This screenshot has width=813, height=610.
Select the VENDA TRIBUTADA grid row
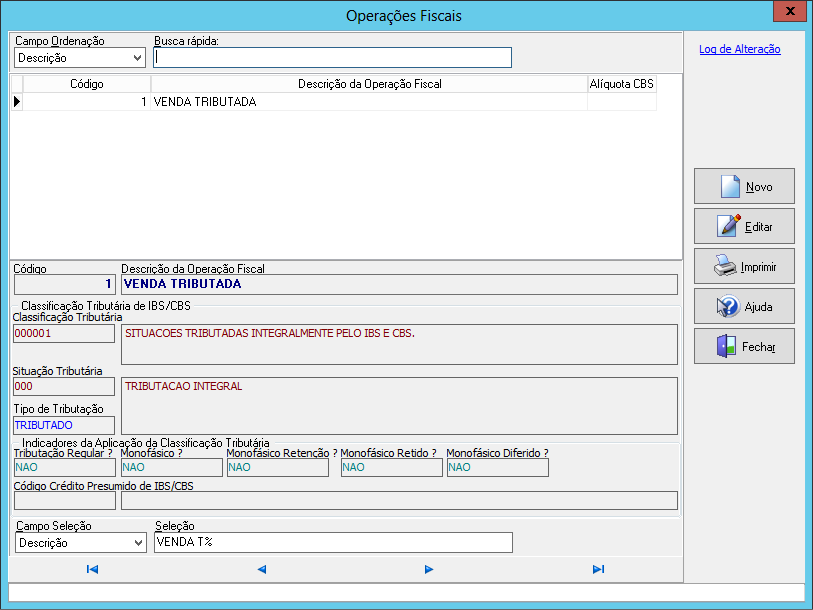(369, 102)
